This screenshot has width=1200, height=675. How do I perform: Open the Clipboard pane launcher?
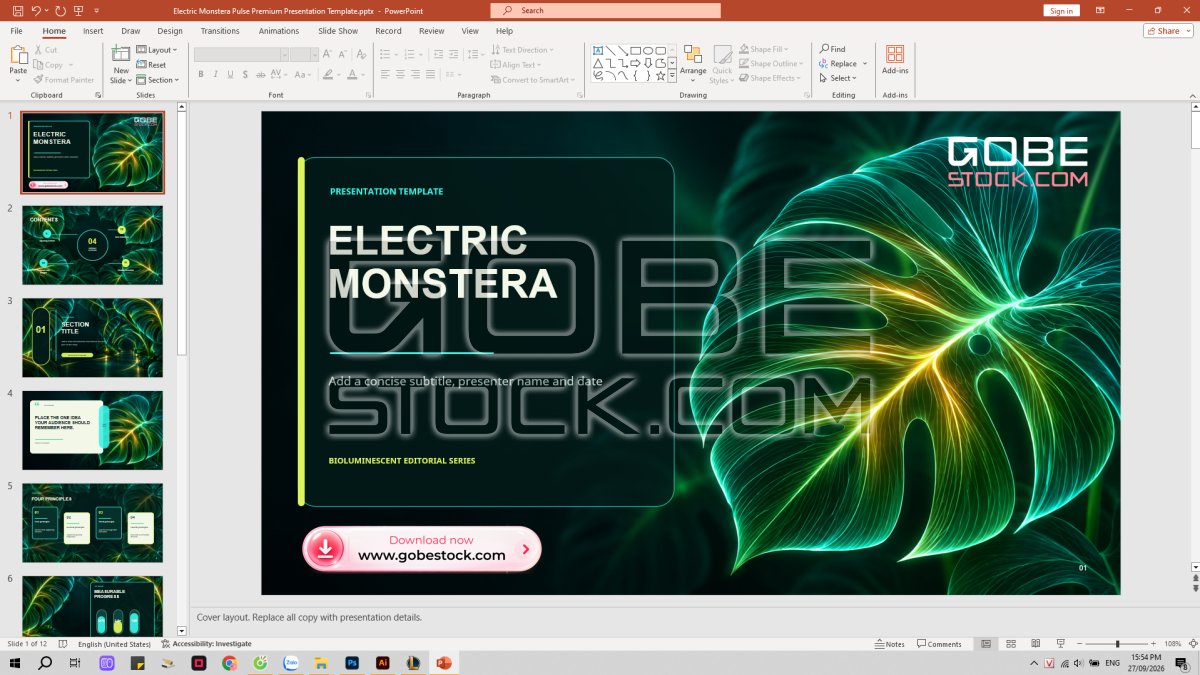[x=98, y=95]
